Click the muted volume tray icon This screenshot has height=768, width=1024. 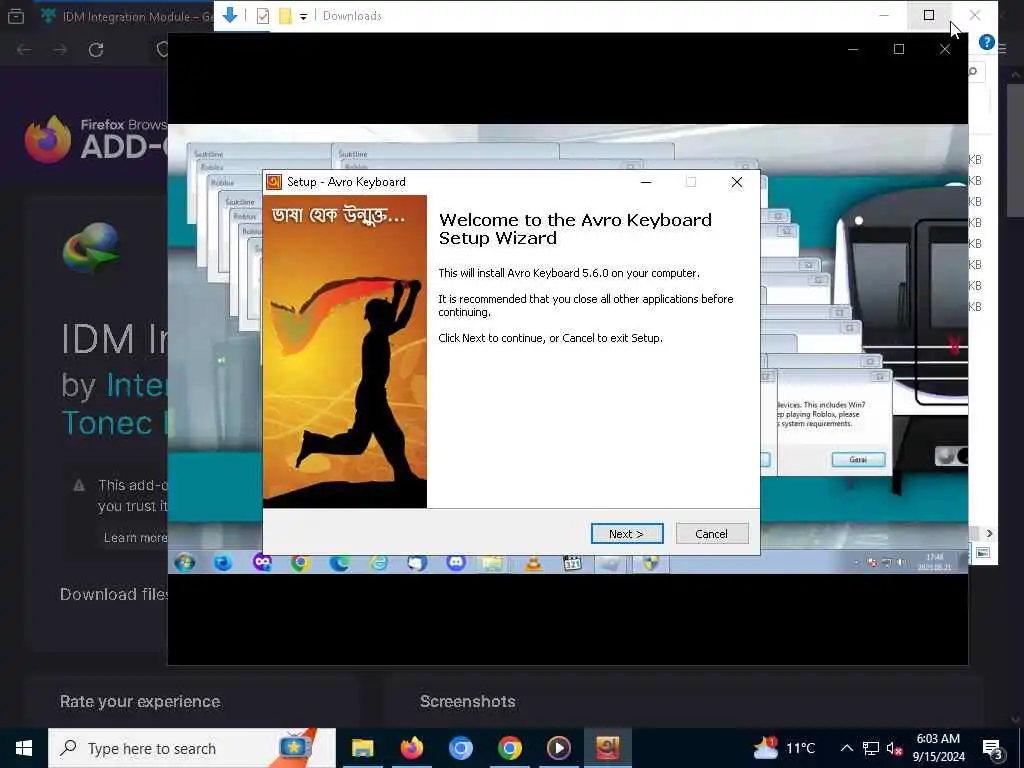(894, 748)
